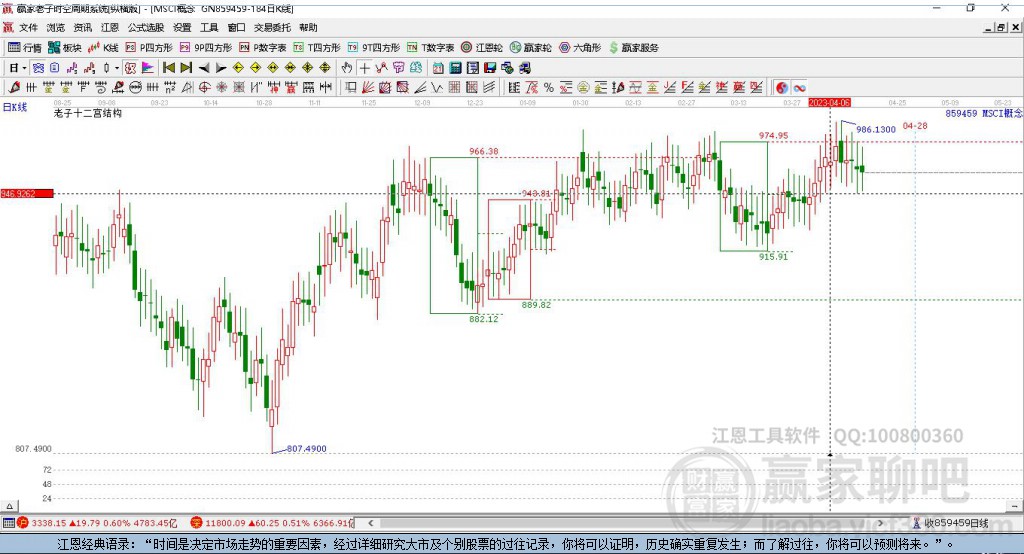Click Shenzhen index 11800.09 status entry

pos(272,523)
